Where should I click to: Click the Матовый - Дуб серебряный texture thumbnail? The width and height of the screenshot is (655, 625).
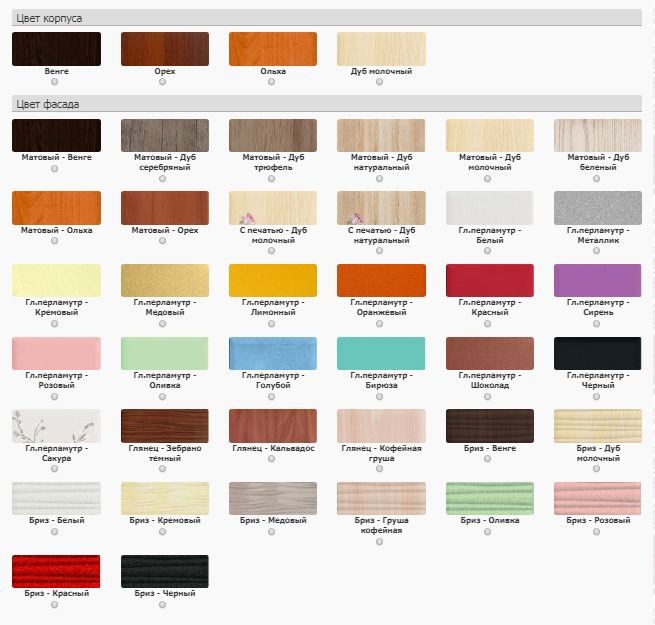(x=164, y=135)
